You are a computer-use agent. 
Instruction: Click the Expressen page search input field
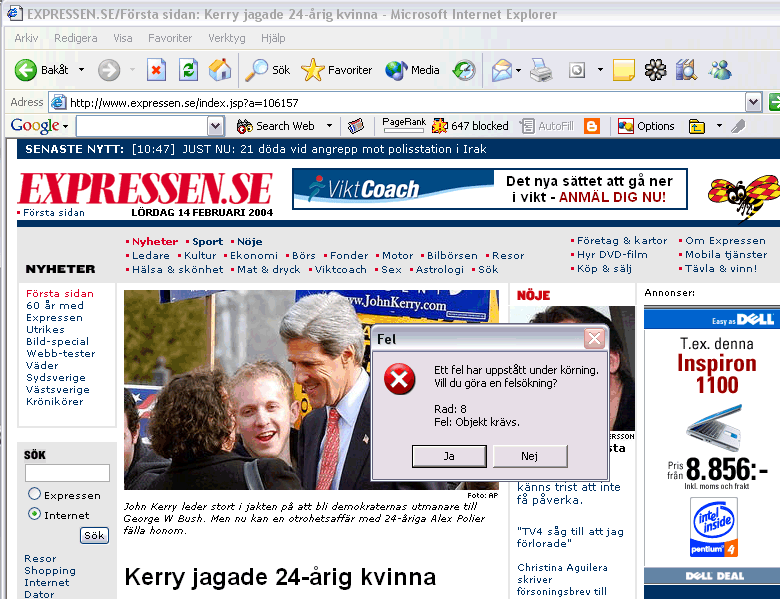tap(67, 473)
